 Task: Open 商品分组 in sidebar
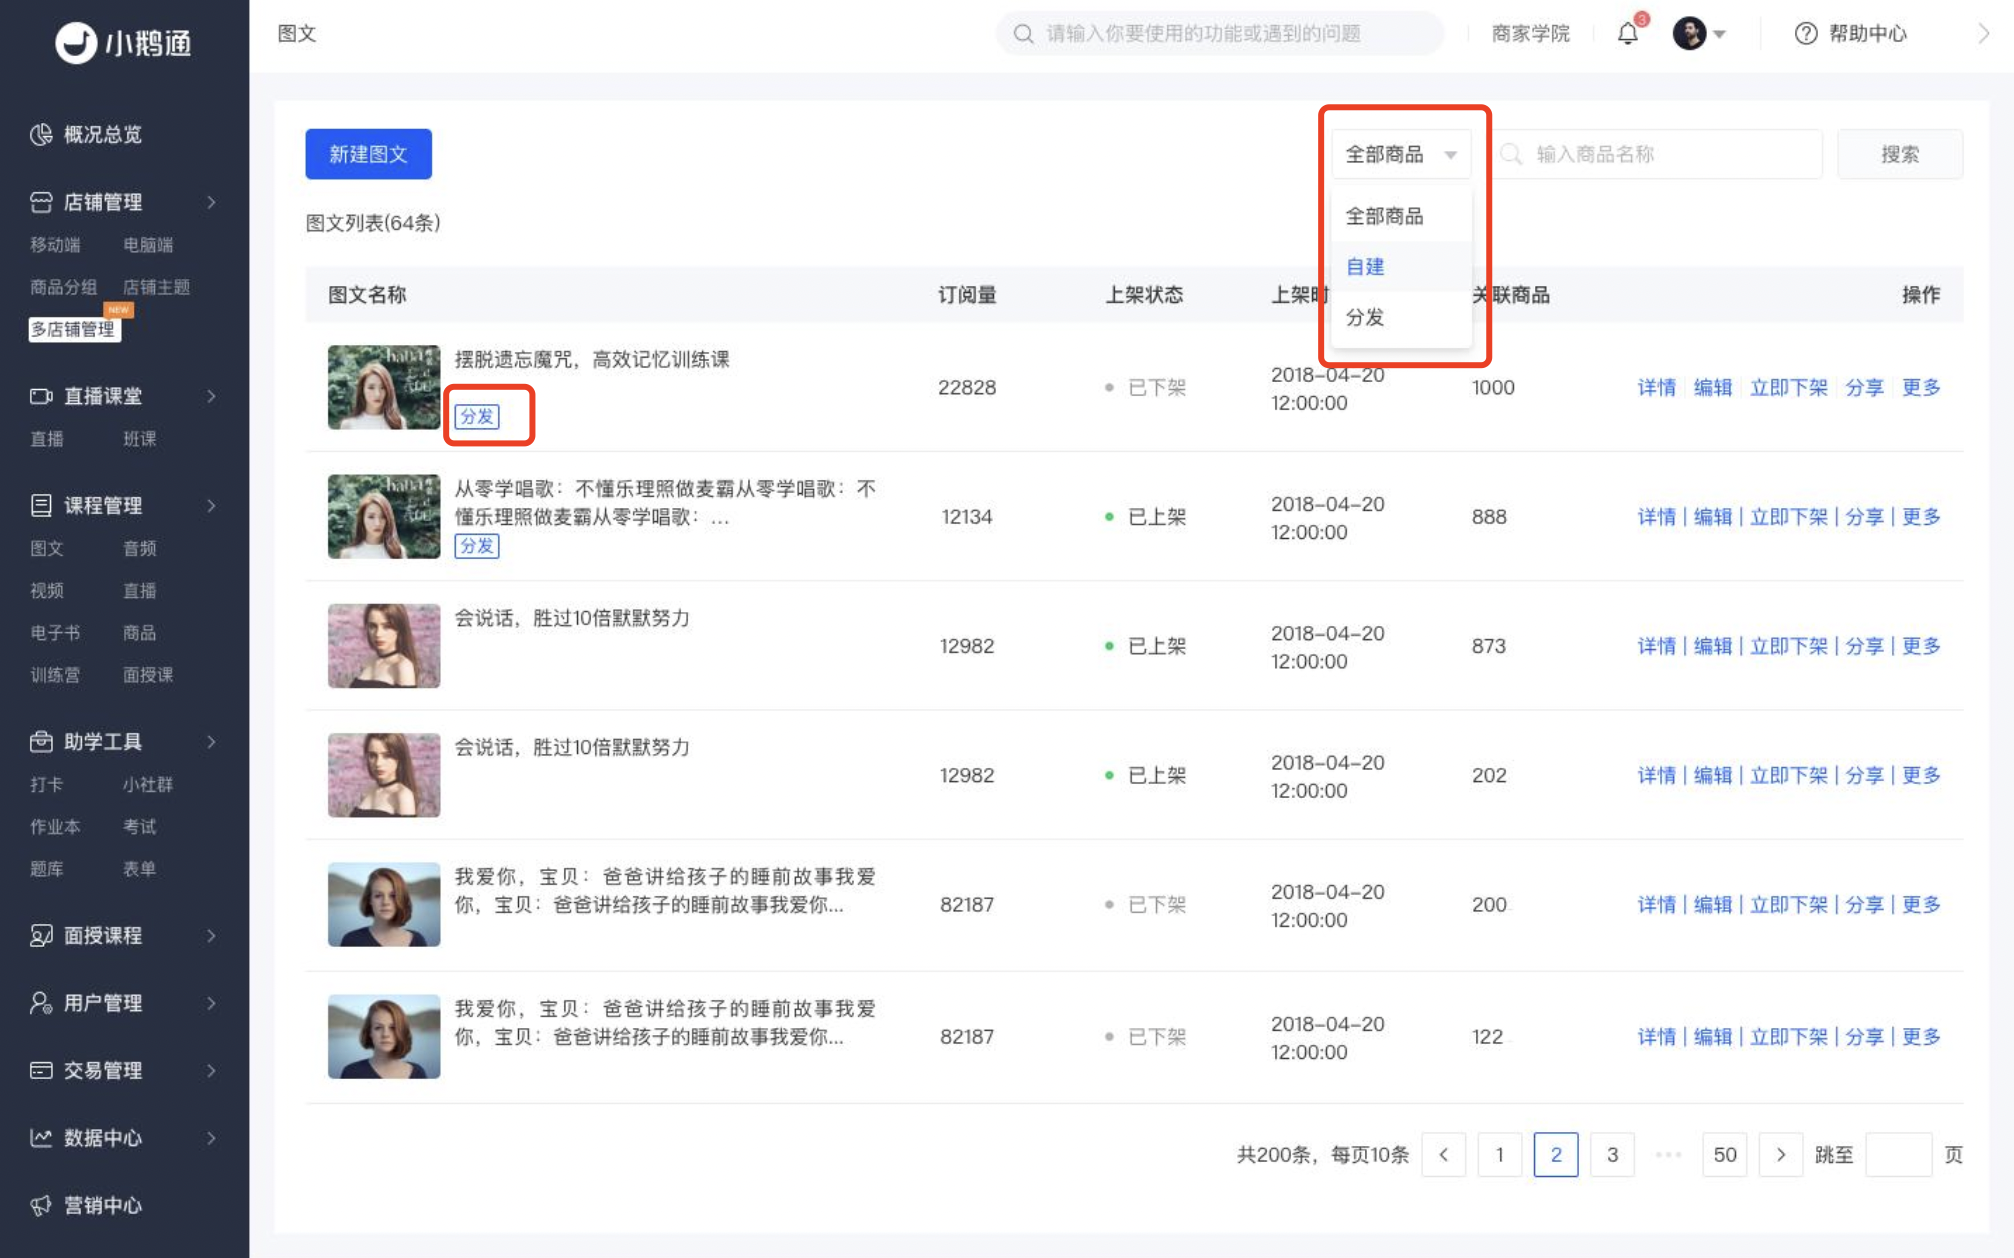(x=63, y=287)
